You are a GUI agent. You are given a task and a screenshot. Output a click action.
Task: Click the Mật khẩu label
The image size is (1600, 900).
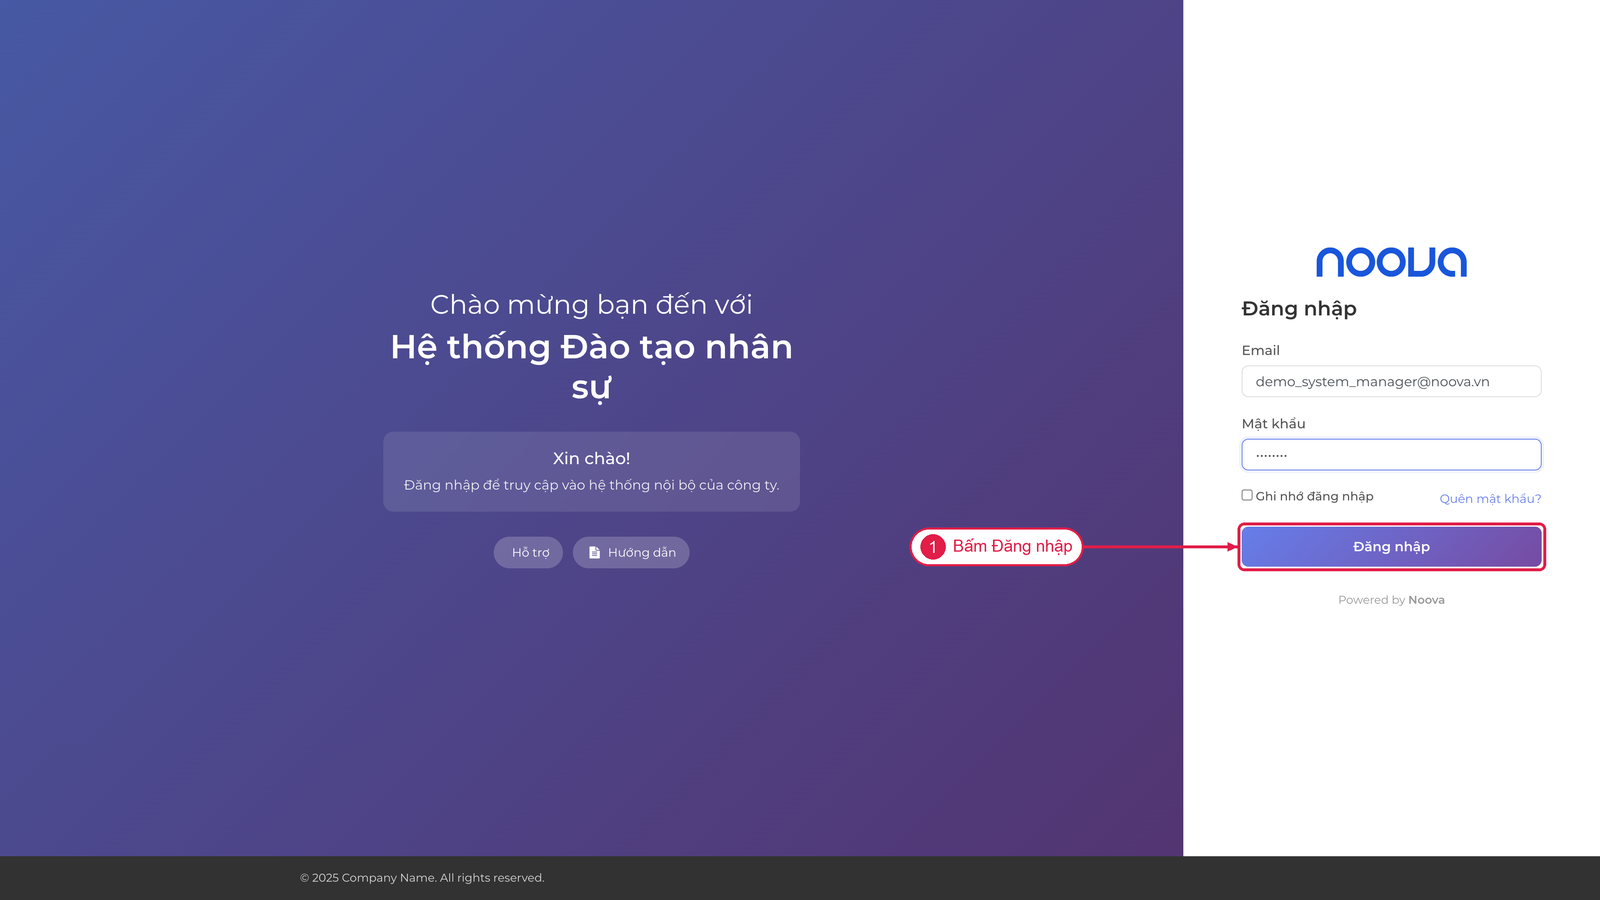pos(1273,424)
